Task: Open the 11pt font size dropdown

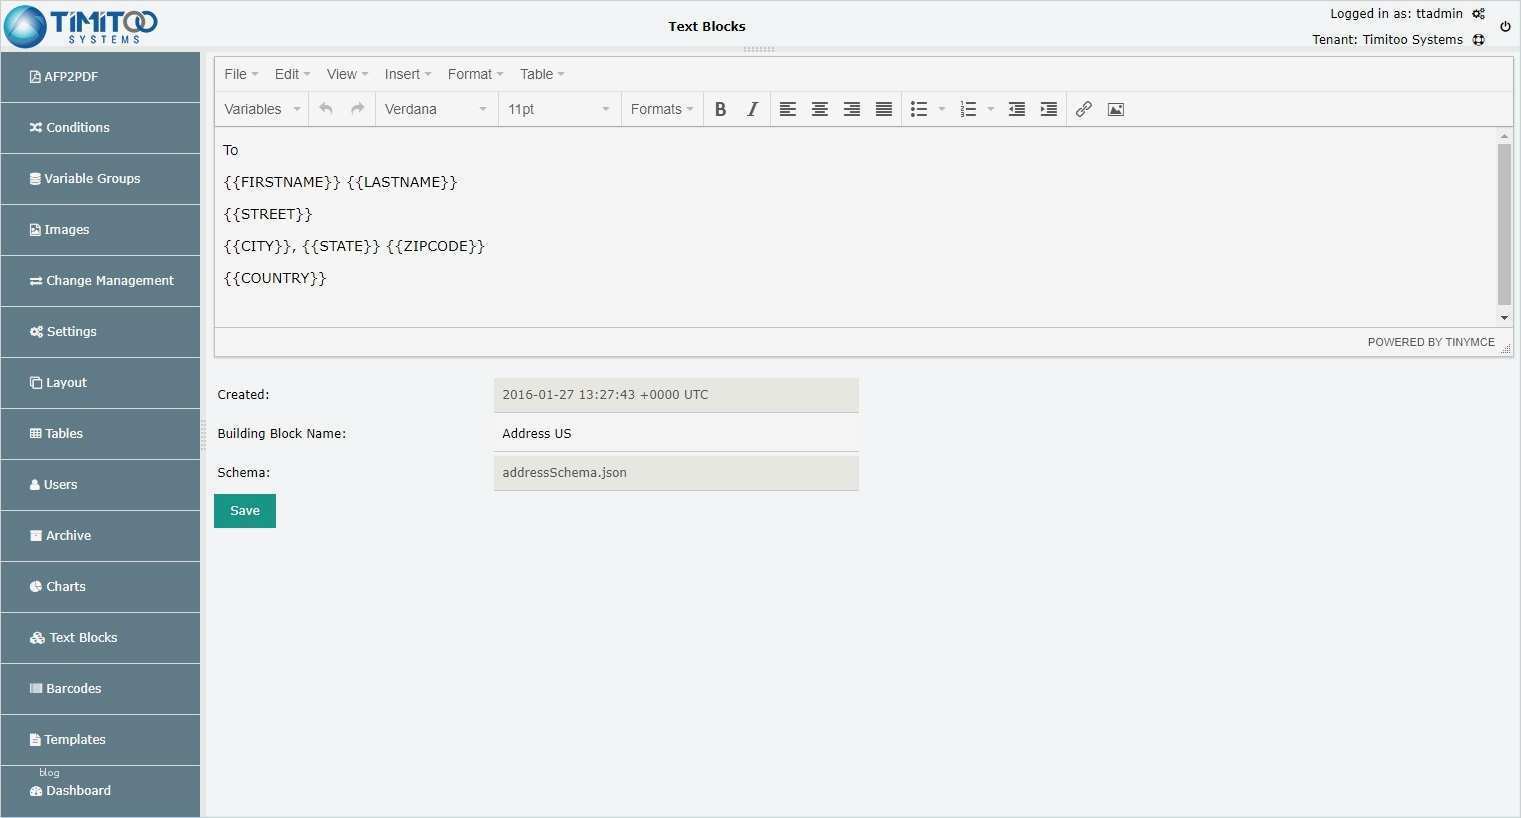Action: (558, 109)
